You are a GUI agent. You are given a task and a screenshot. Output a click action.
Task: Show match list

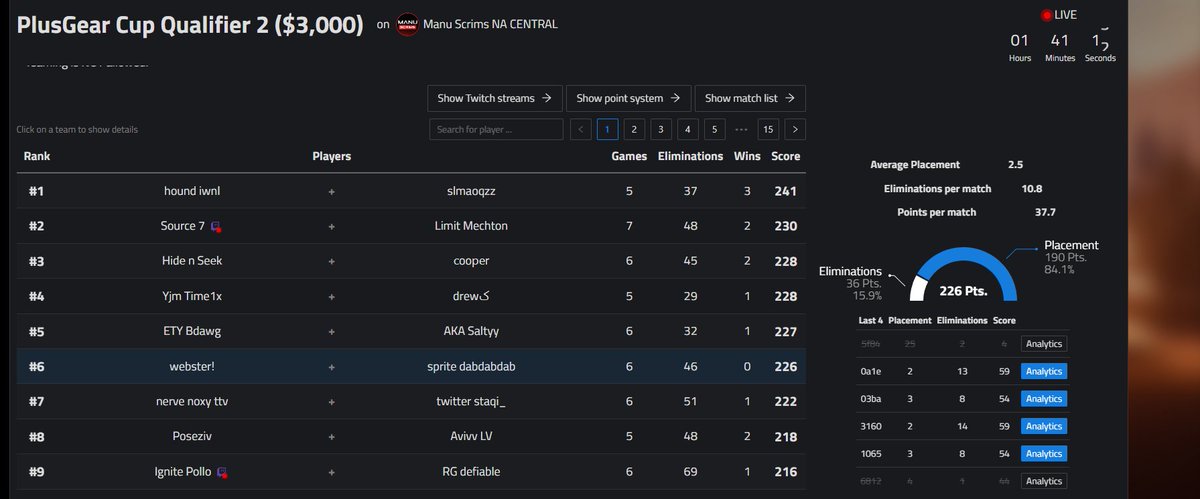750,98
